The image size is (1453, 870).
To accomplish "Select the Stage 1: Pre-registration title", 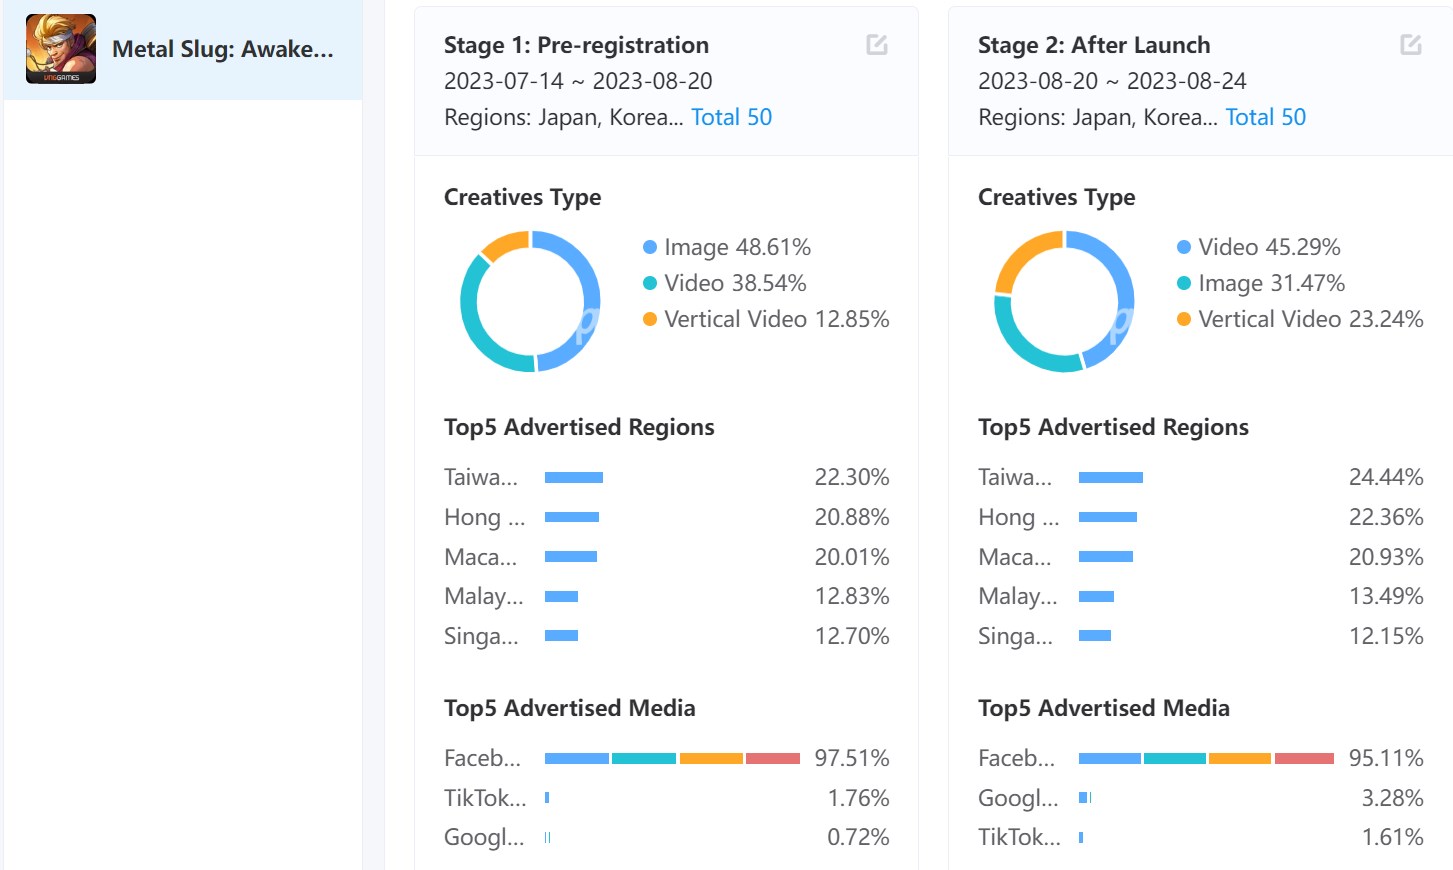I will (x=576, y=45).
